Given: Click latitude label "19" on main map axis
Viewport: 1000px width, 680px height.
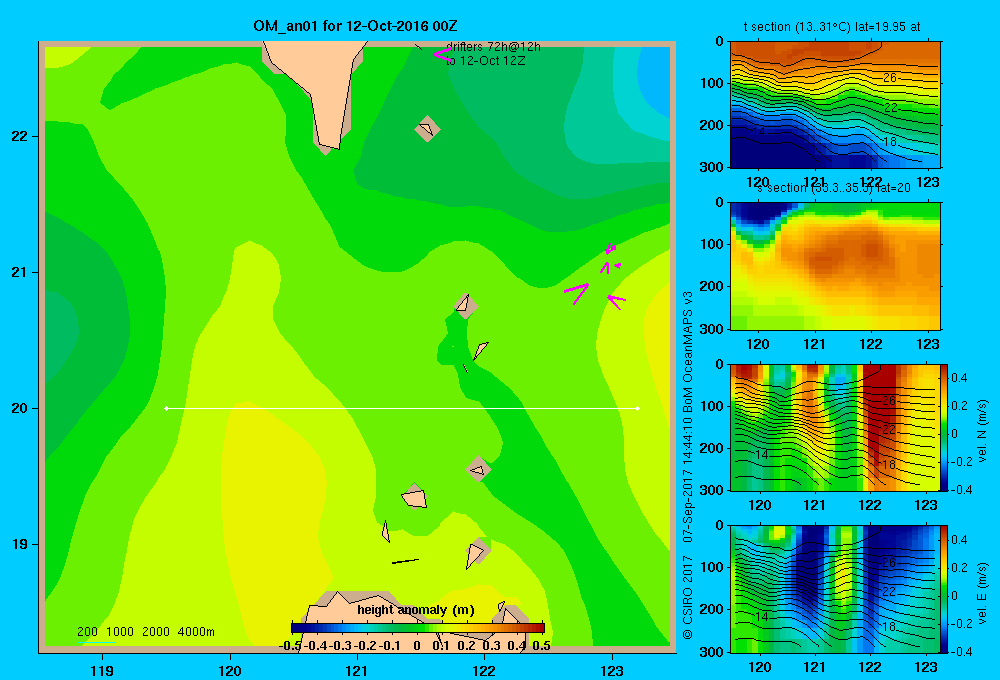Looking at the screenshot, I should (20, 544).
